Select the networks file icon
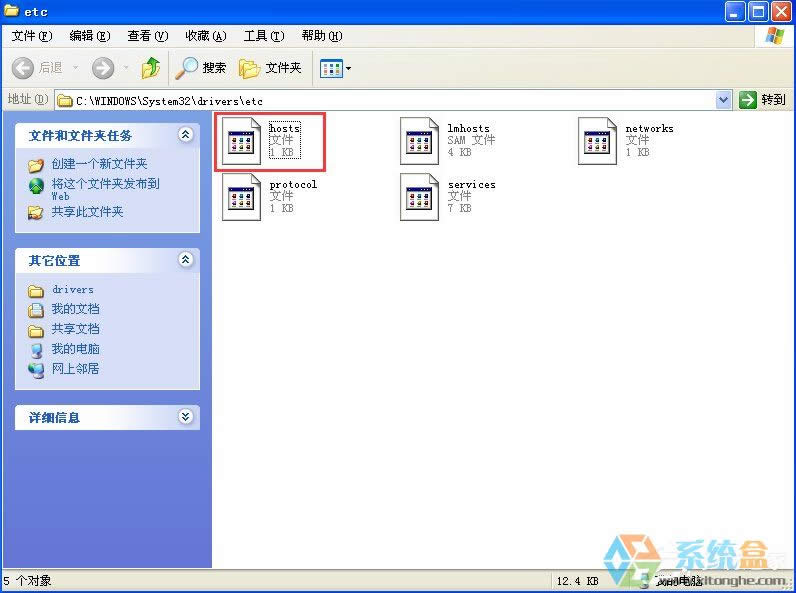Image resolution: width=796 pixels, height=593 pixels. pyautogui.click(x=598, y=141)
